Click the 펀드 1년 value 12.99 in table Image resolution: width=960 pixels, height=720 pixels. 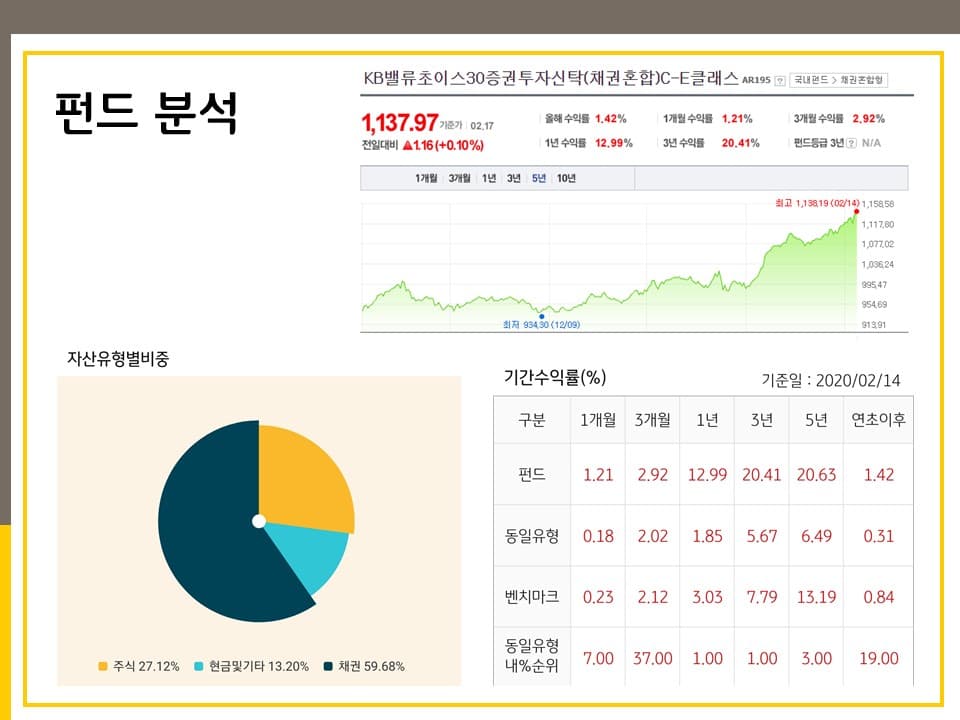point(707,474)
